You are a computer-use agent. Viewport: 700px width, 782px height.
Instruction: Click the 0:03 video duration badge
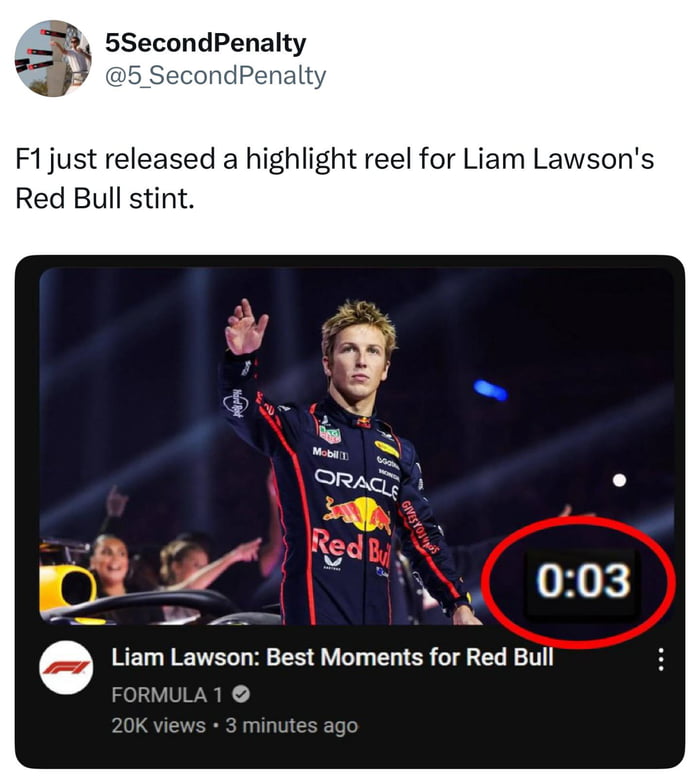(584, 580)
